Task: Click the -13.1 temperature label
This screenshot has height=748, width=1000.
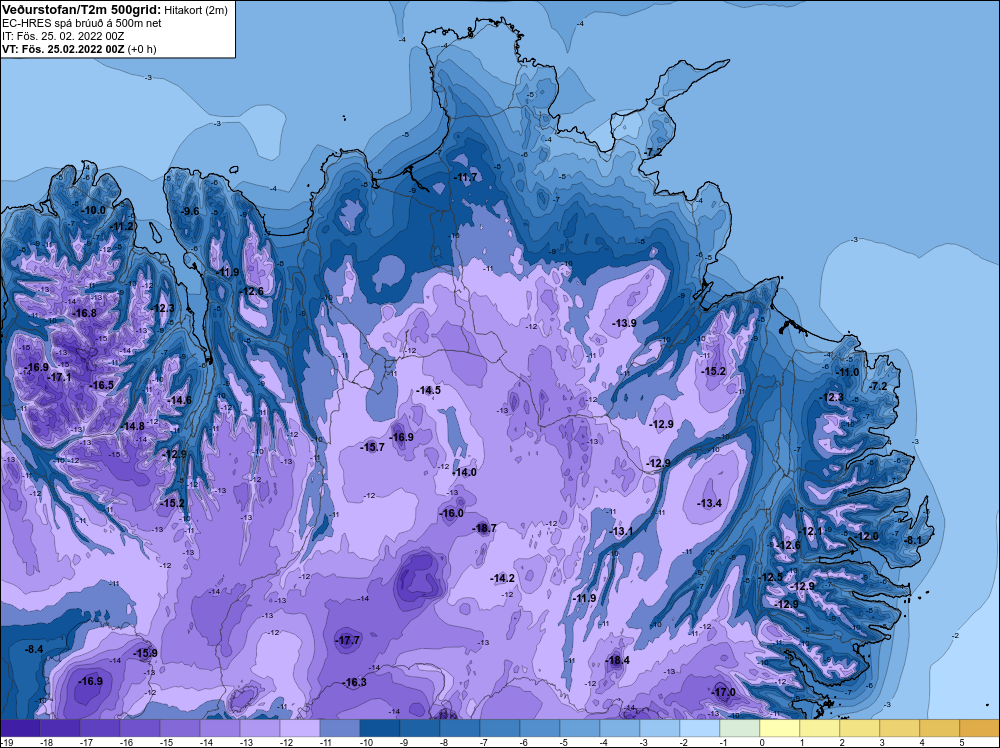Action: click(622, 531)
